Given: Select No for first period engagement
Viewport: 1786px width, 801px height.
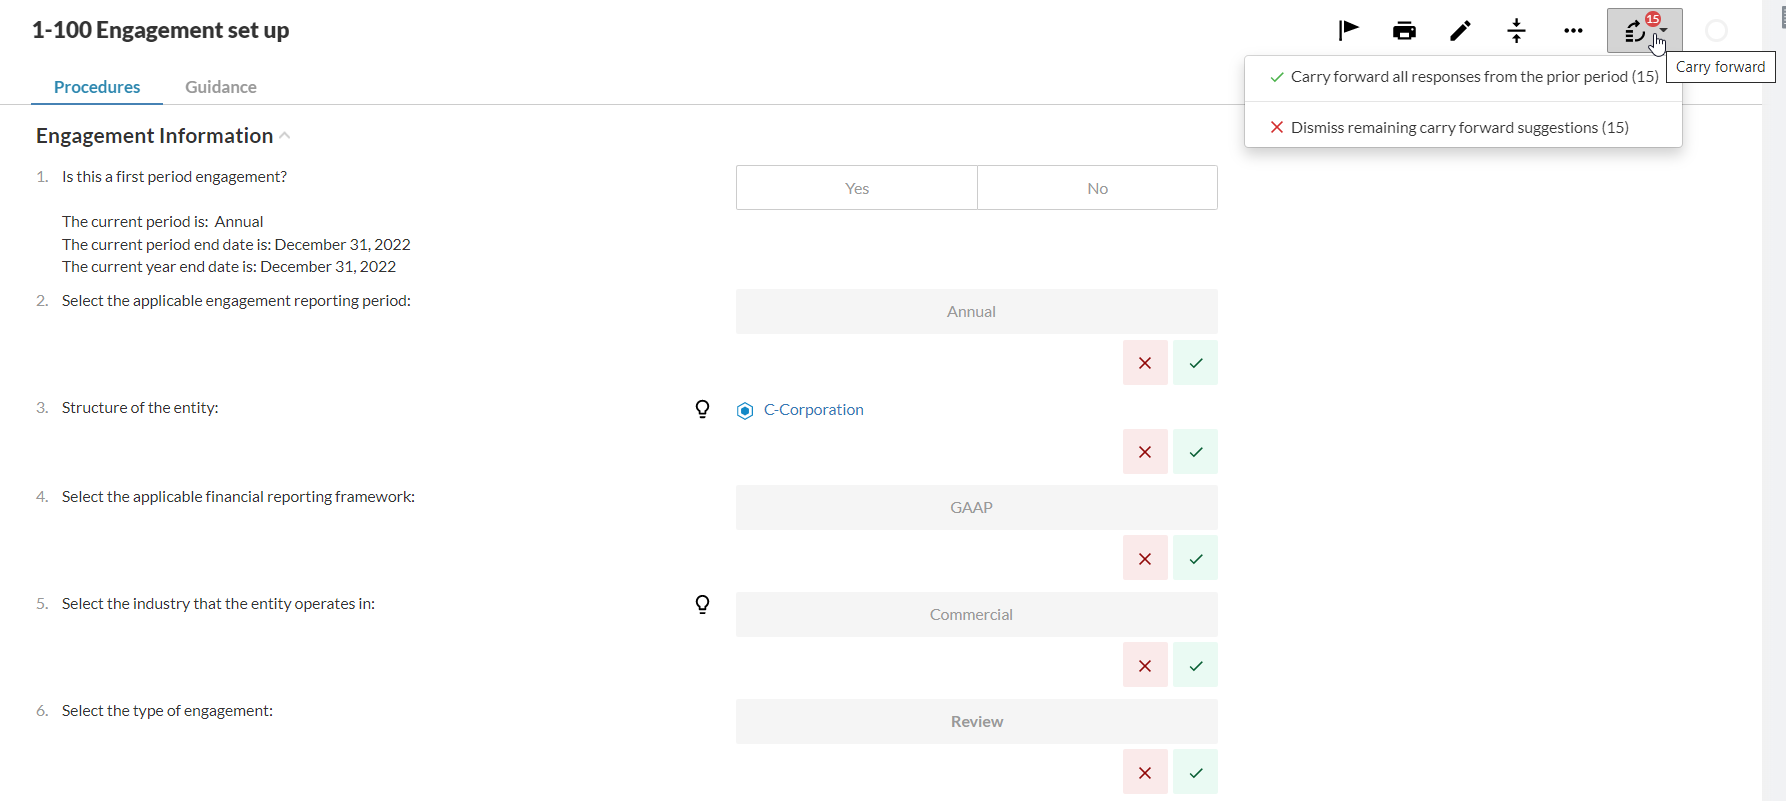Looking at the screenshot, I should 1097,188.
